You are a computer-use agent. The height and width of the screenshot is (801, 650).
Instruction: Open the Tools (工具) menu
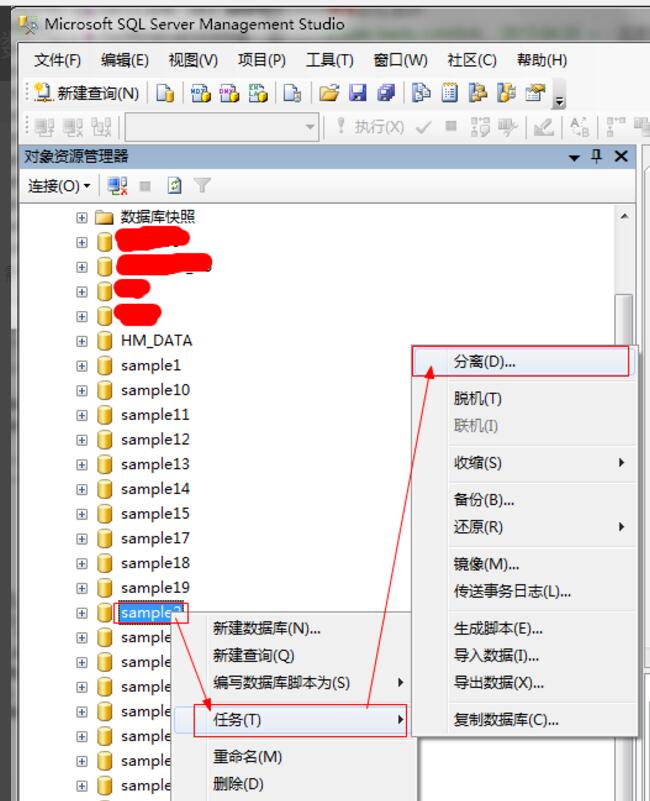[x=330, y=60]
